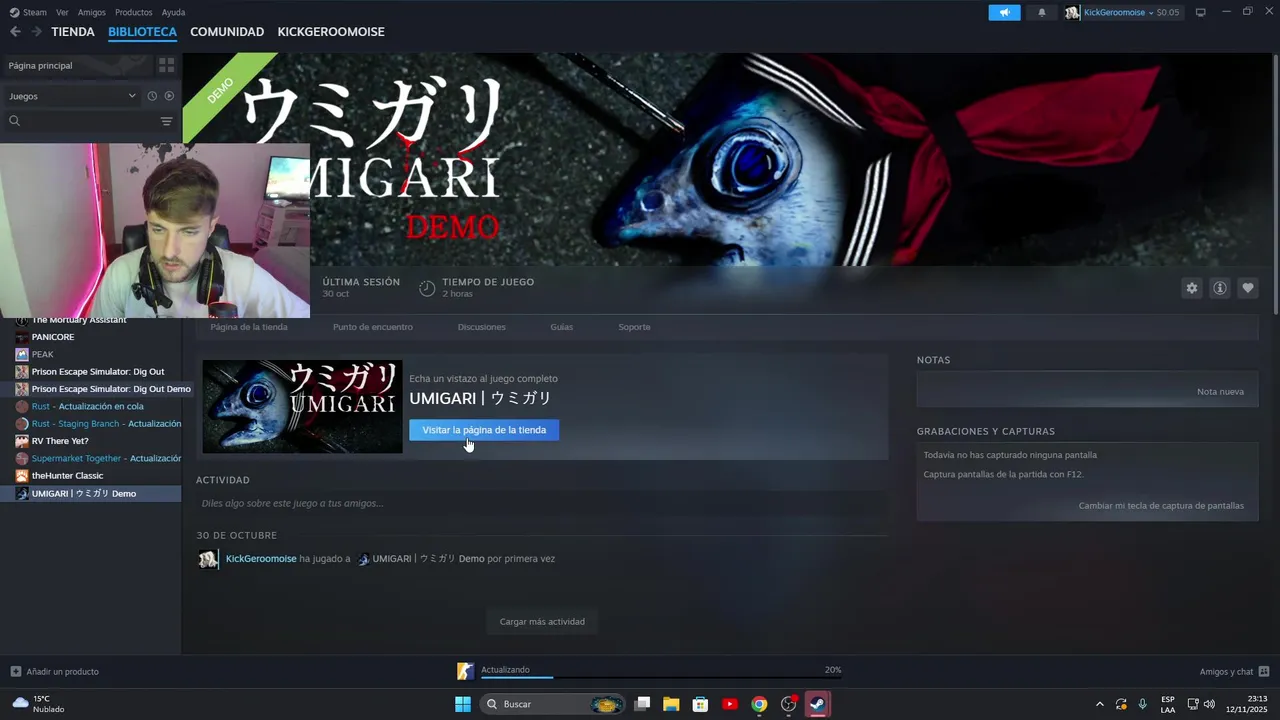Go forward with the right arrow
The image size is (1280, 720).
[x=36, y=32]
